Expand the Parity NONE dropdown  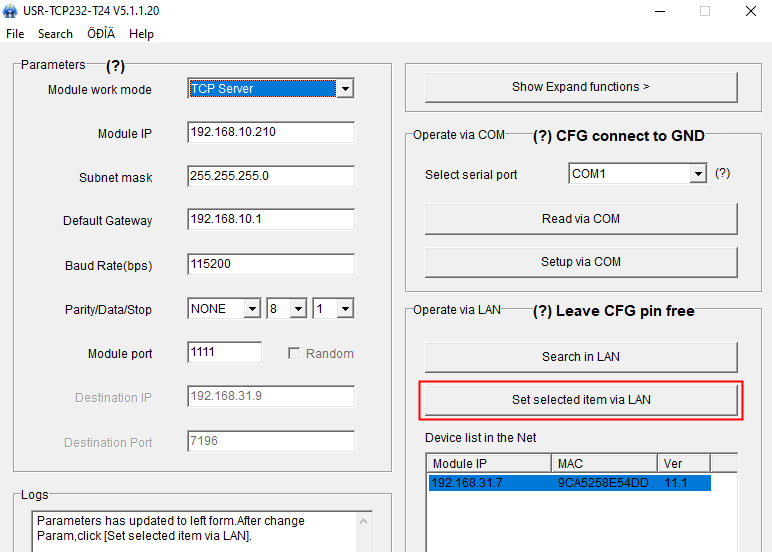point(252,309)
